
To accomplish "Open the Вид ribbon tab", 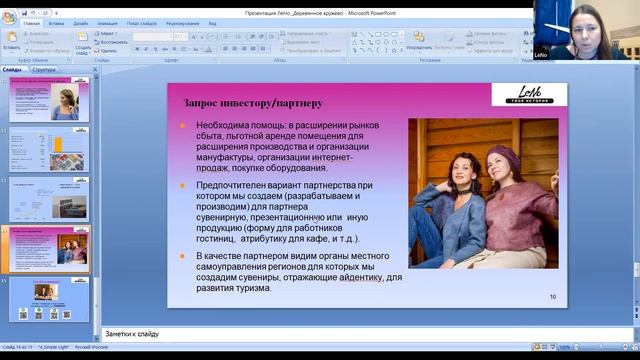I will [x=212, y=24].
